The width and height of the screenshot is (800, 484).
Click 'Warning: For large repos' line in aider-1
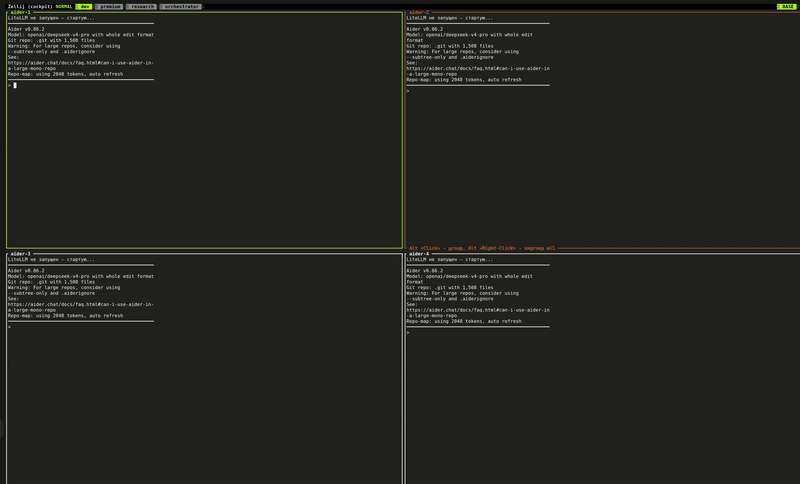(x=64, y=46)
